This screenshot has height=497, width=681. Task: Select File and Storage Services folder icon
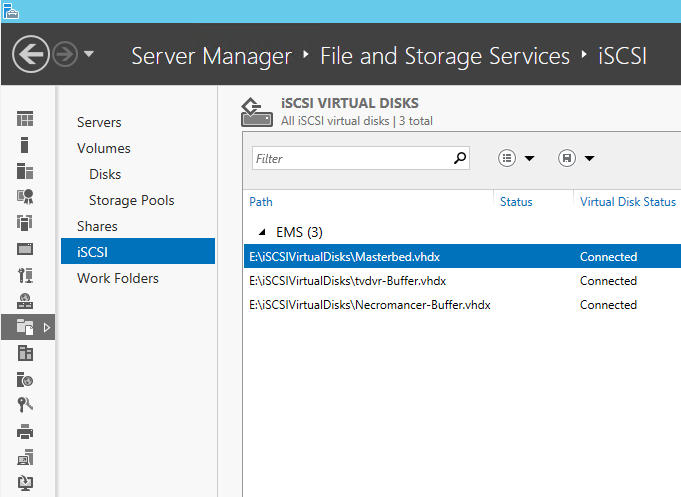pos(25,327)
